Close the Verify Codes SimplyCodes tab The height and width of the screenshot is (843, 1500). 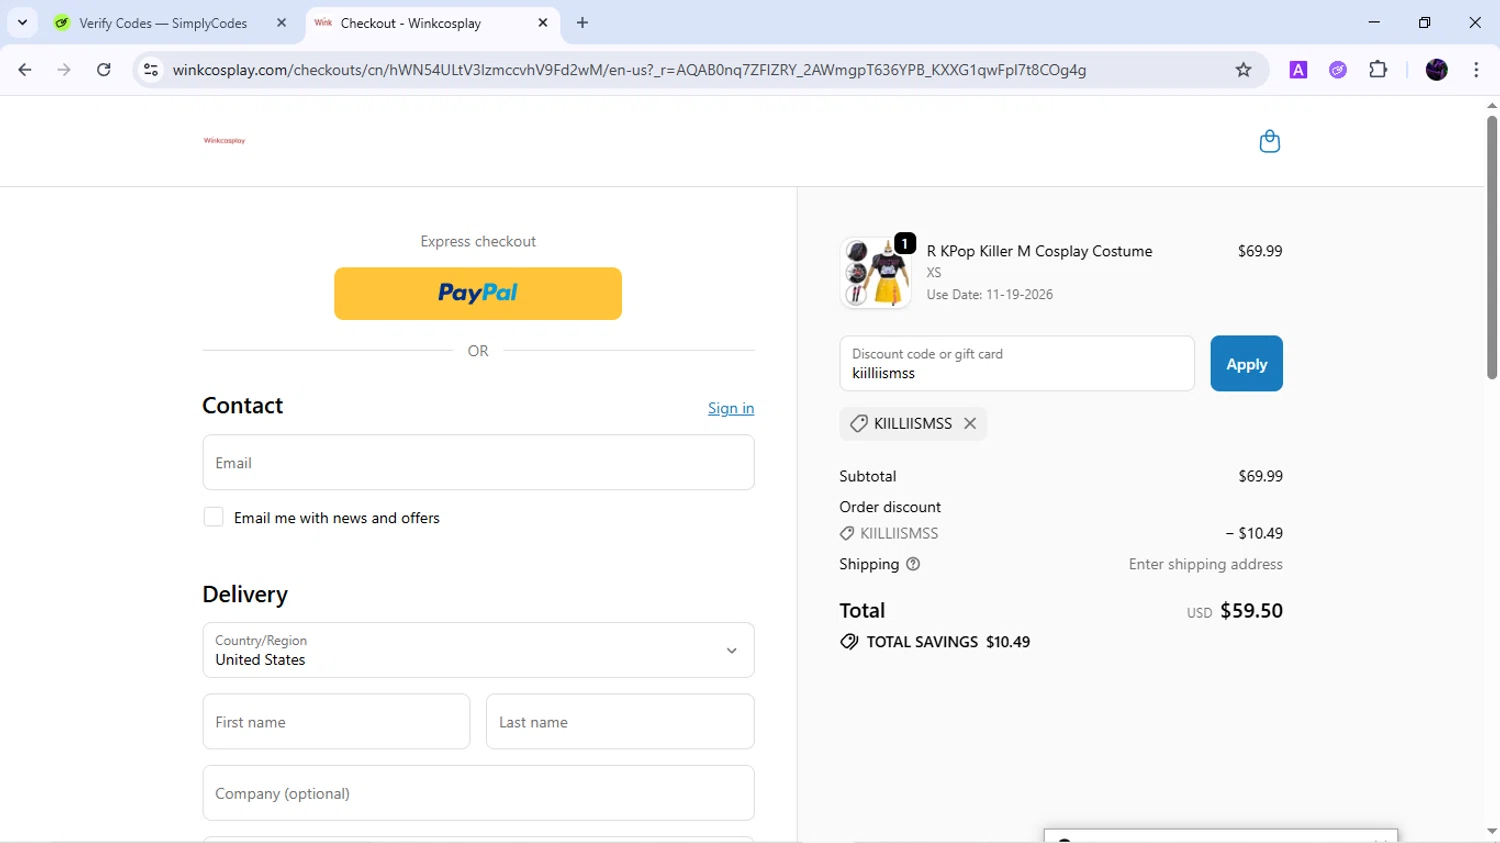(x=281, y=23)
